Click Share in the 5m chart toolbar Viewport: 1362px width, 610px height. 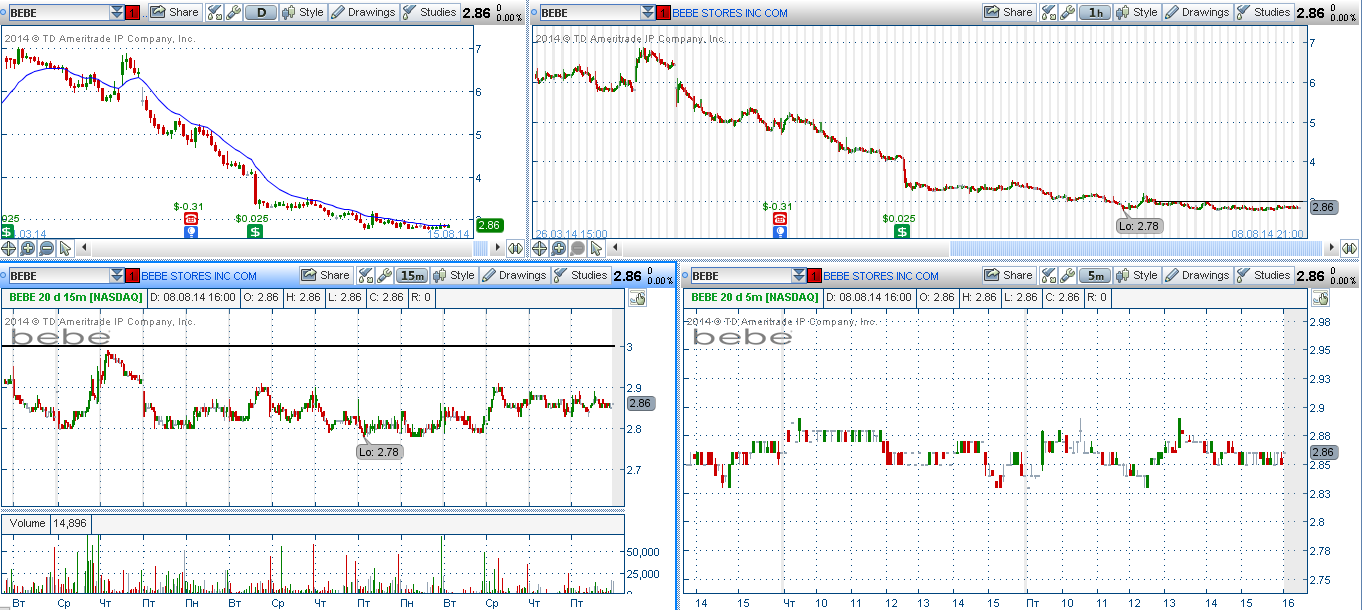click(x=1009, y=276)
